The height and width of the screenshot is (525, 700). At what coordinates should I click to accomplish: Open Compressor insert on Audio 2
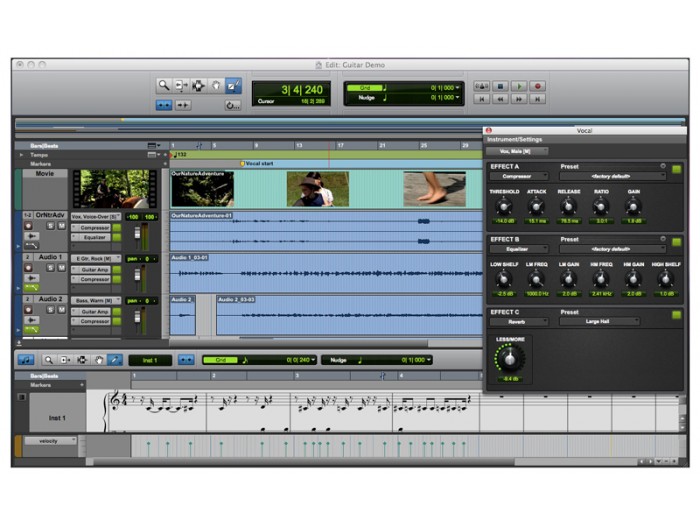91,321
